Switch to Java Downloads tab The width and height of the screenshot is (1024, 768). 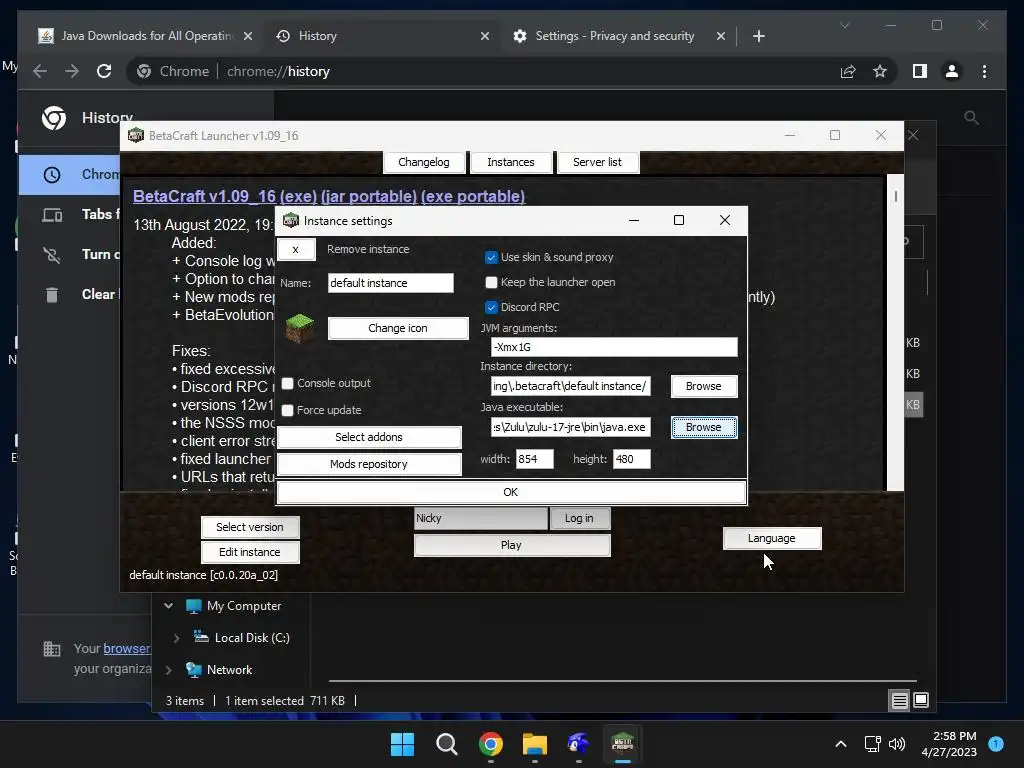coord(147,36)
